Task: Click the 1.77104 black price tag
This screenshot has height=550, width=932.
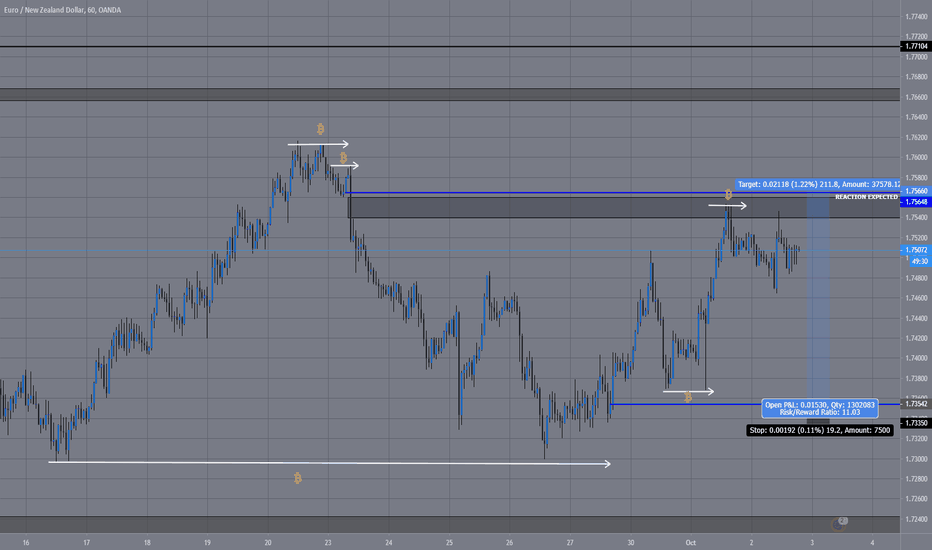Action: tap(916, 46)
